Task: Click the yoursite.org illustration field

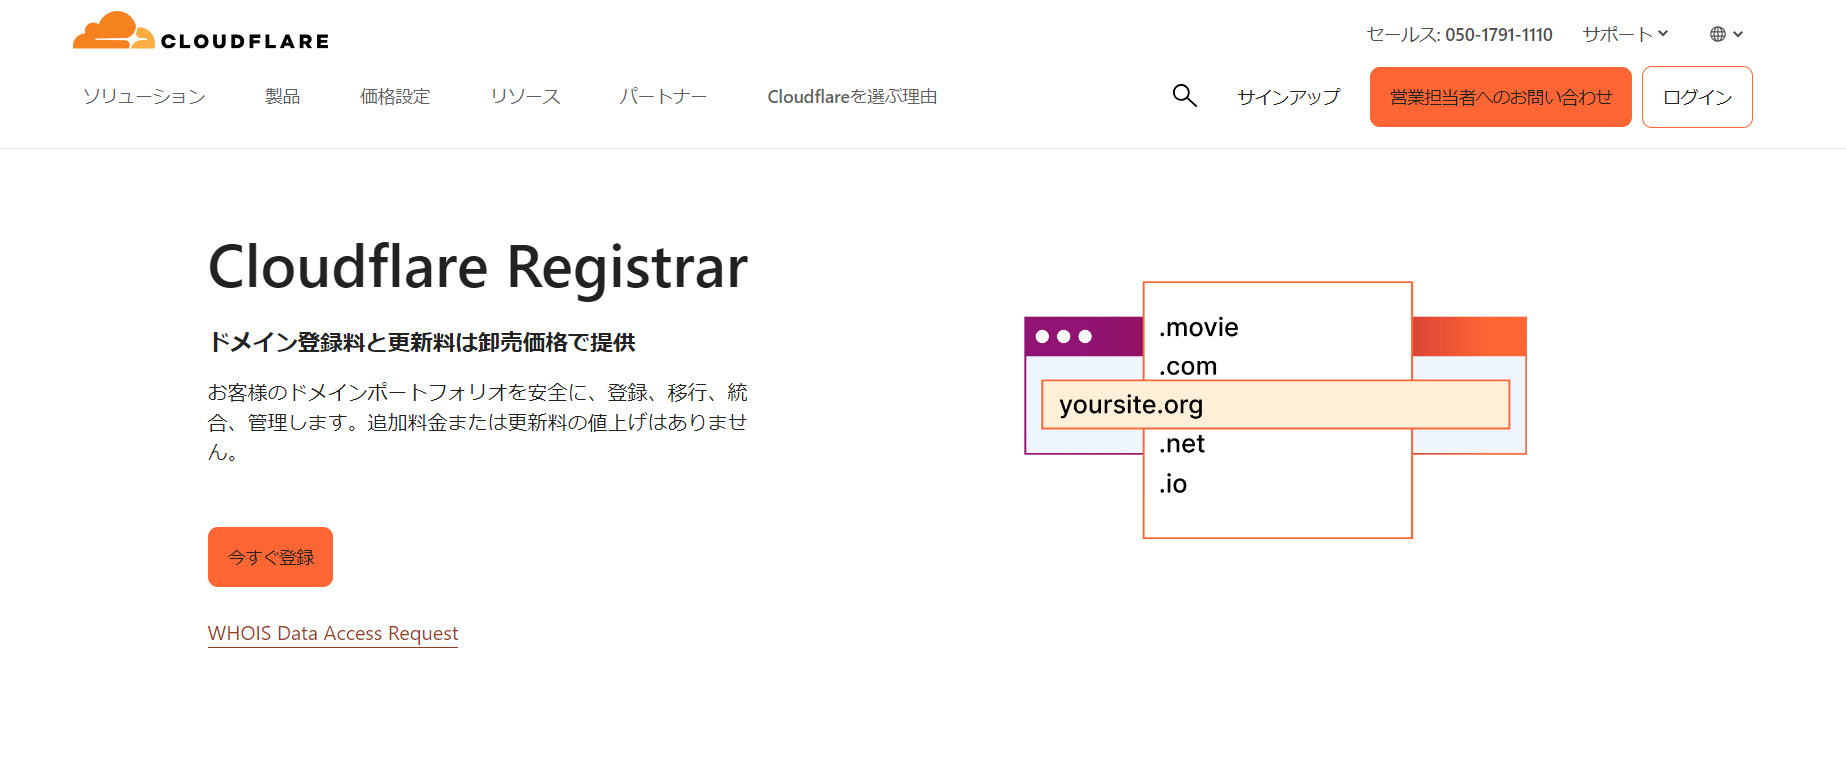Action: 1275,404
